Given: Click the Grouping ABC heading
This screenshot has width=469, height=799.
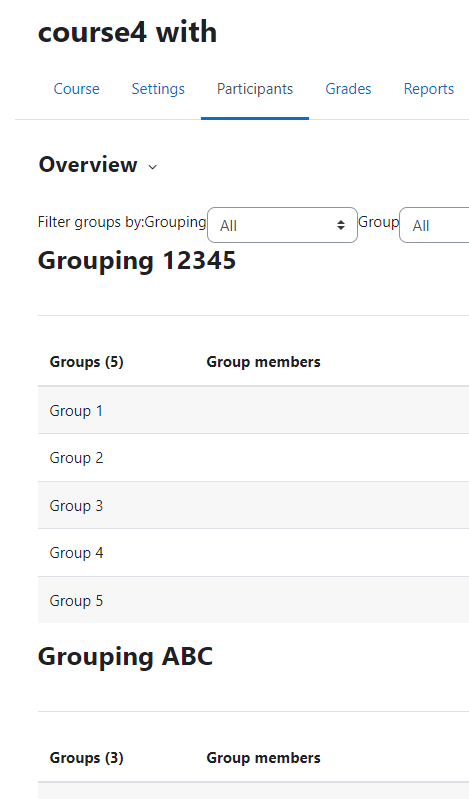Looking at the screenshot, I should (125, 656).
